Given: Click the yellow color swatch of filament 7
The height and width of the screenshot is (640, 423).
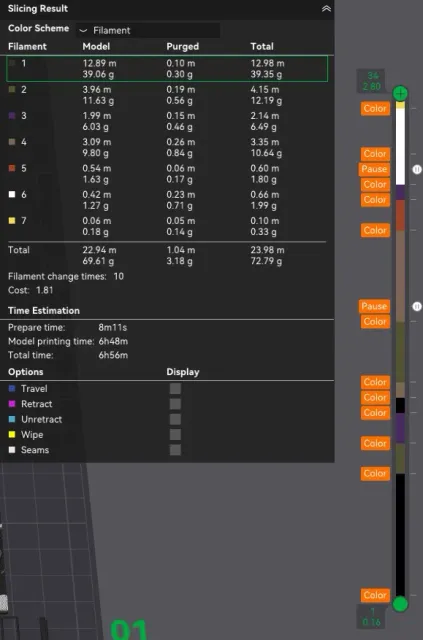Looking at the screenshot, I should point(12,220).
